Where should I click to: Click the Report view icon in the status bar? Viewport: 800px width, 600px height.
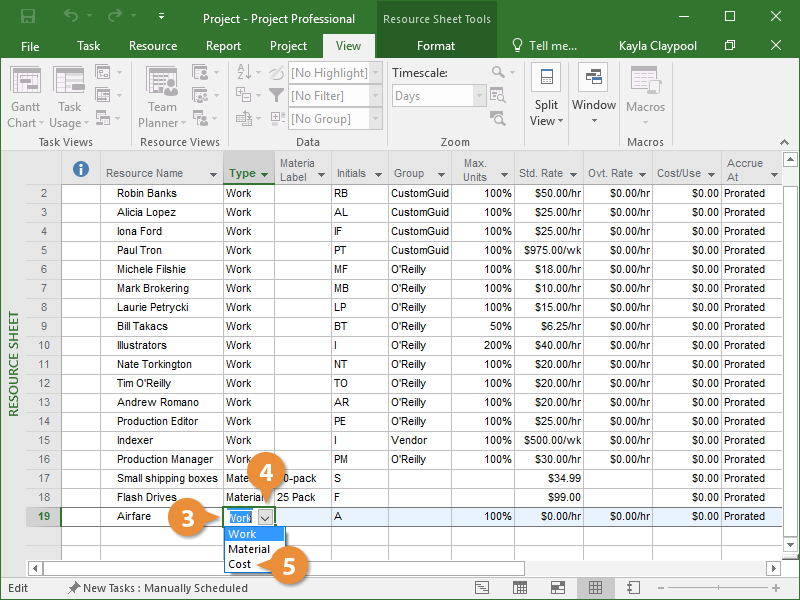(632, 588)
